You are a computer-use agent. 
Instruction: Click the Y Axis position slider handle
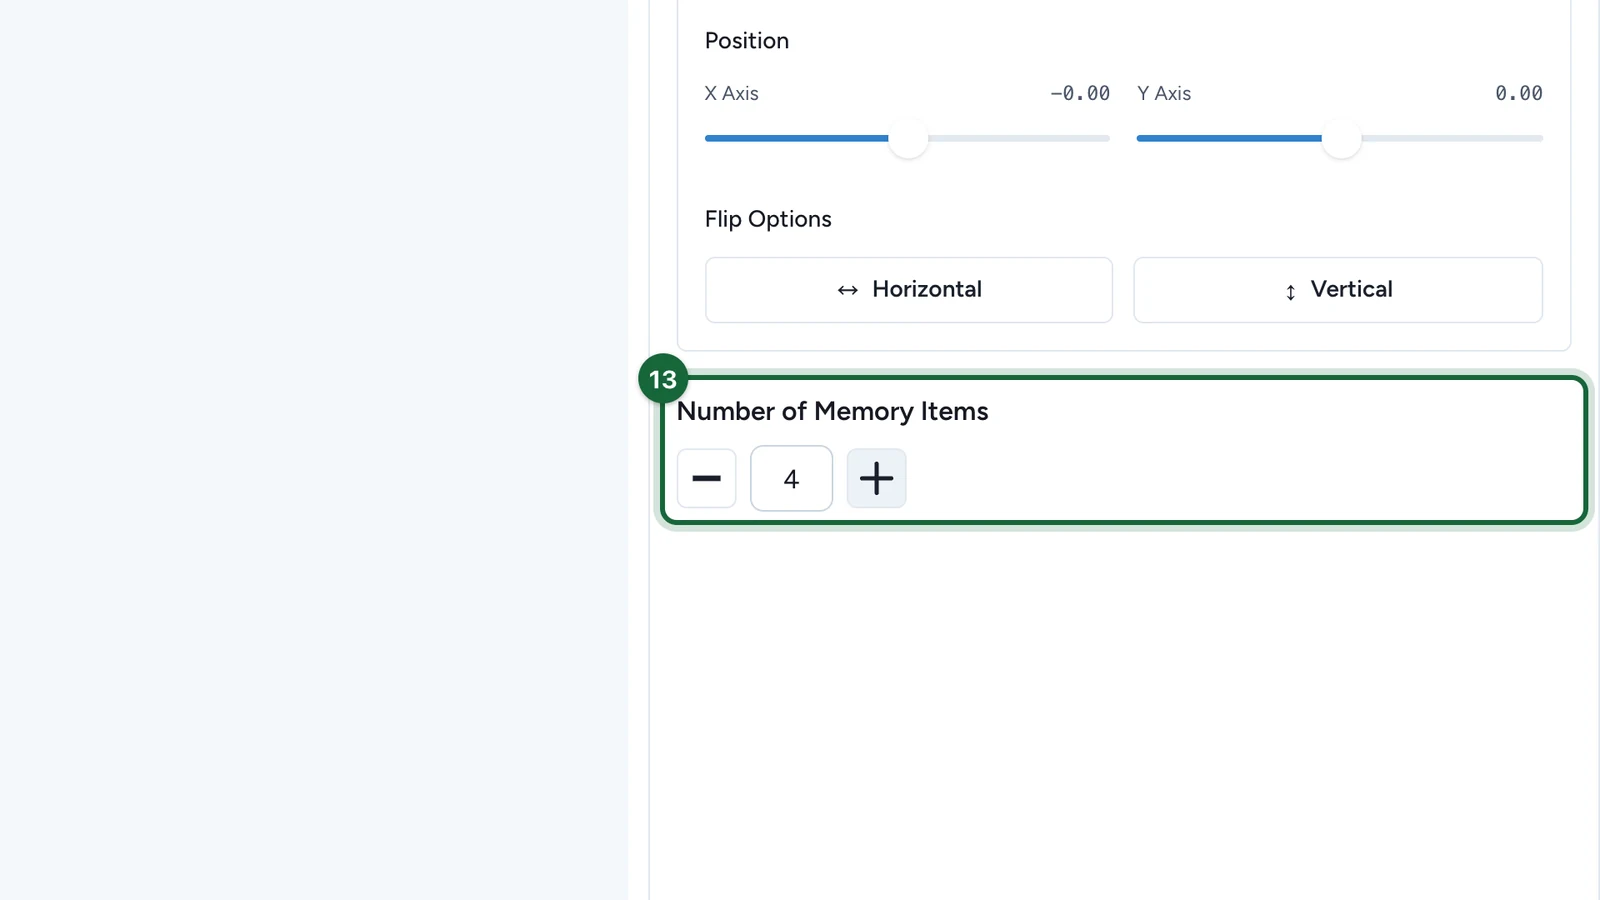[1341, 138]
